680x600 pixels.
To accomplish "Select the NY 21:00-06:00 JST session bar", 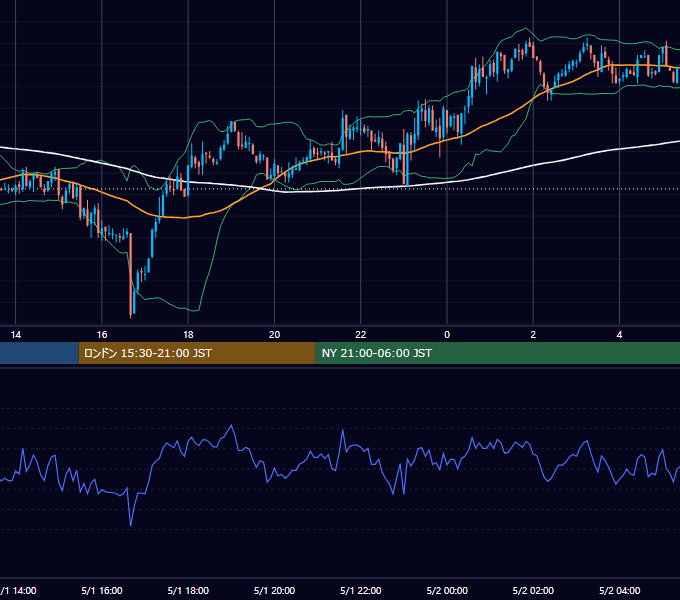I will [497, 353].
